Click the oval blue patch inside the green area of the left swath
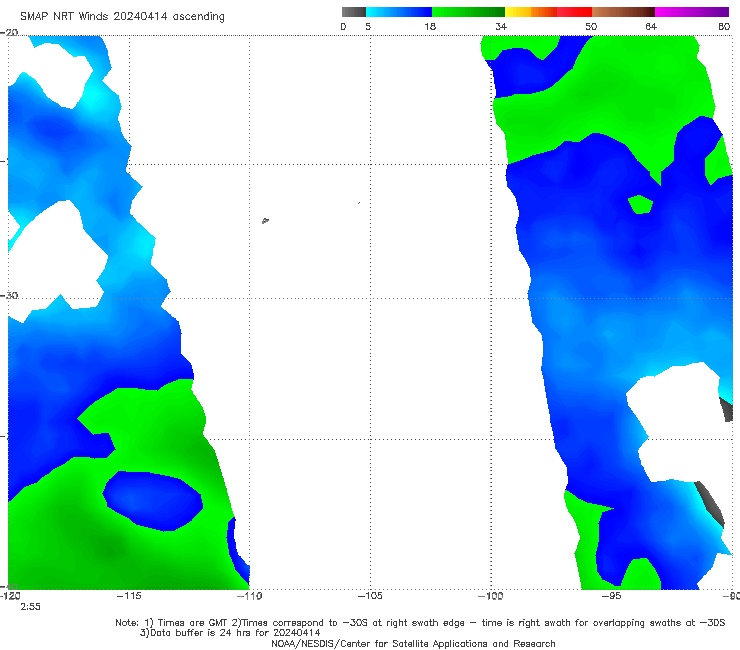Viewport: 740px width, 650px height. point(153,501)
